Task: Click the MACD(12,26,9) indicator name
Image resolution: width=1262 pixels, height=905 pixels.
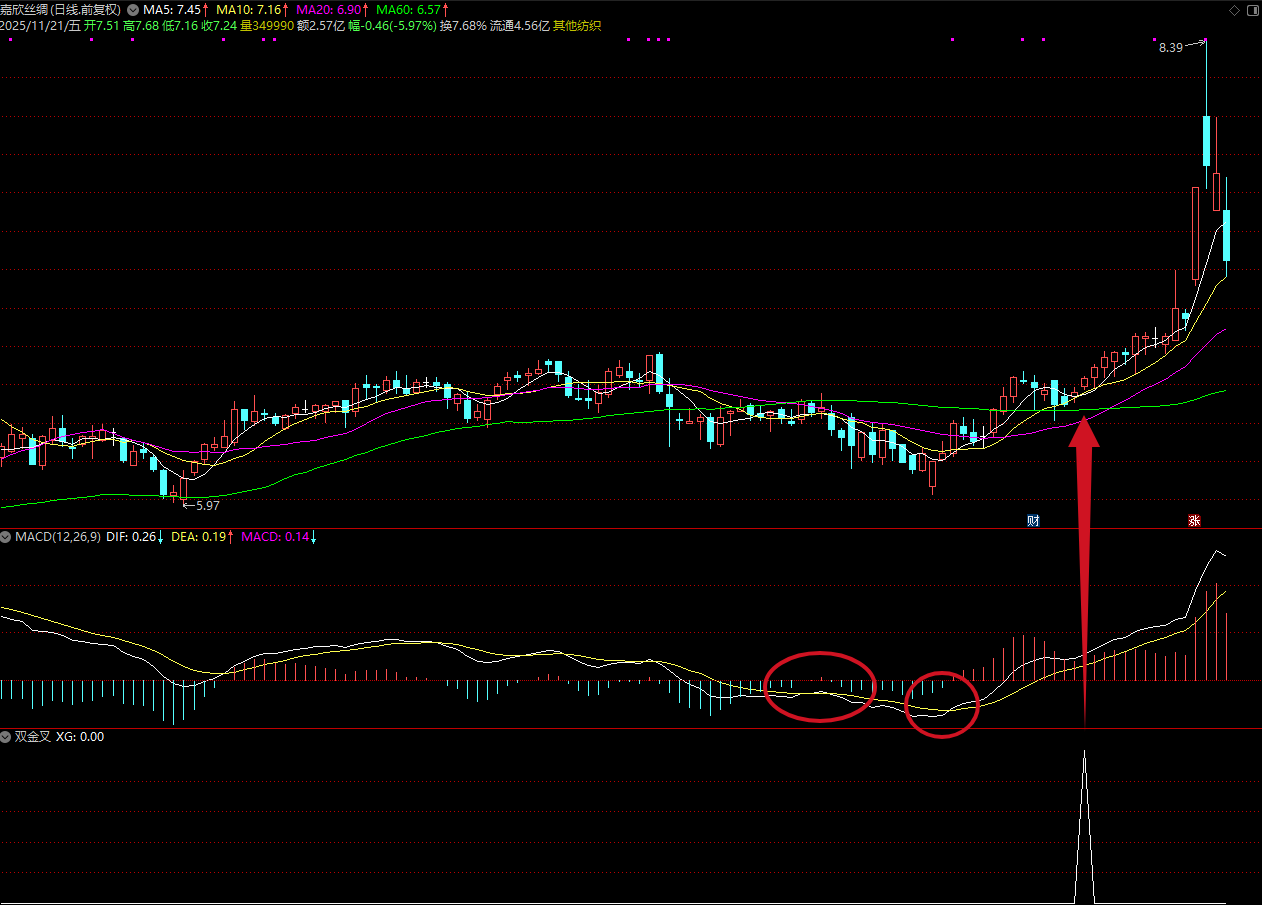Action: pyautogui.click(x=57, y=537)
